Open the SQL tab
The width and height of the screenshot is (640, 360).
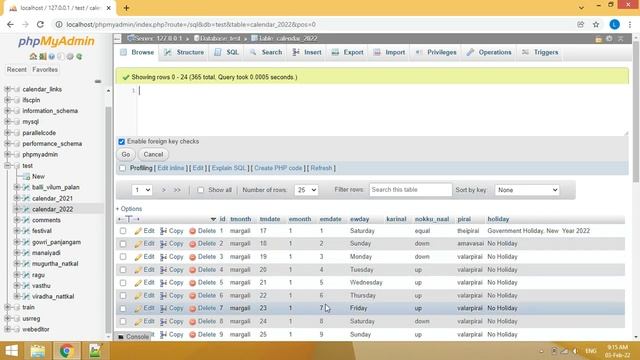point(227,53)
